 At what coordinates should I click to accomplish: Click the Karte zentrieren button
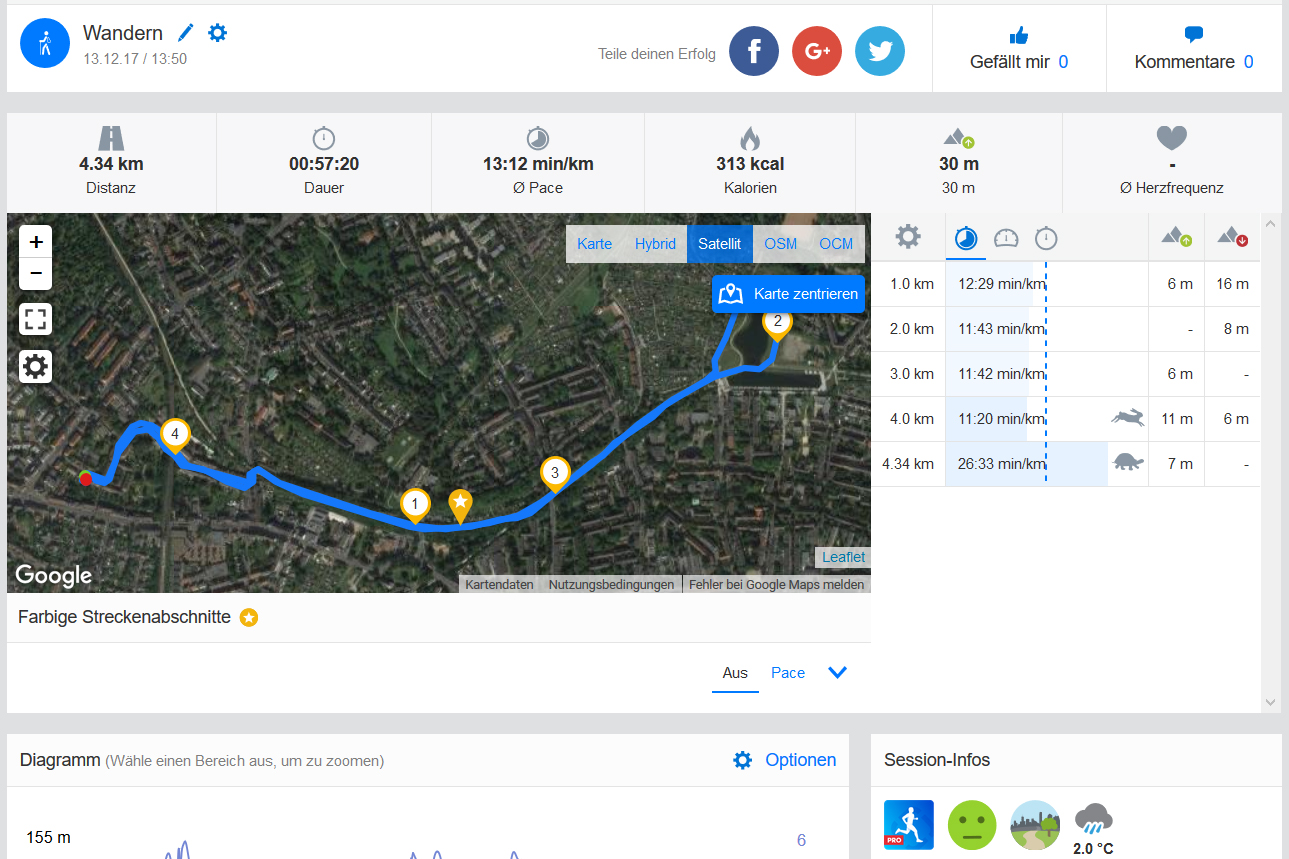(x=788, y=294)
